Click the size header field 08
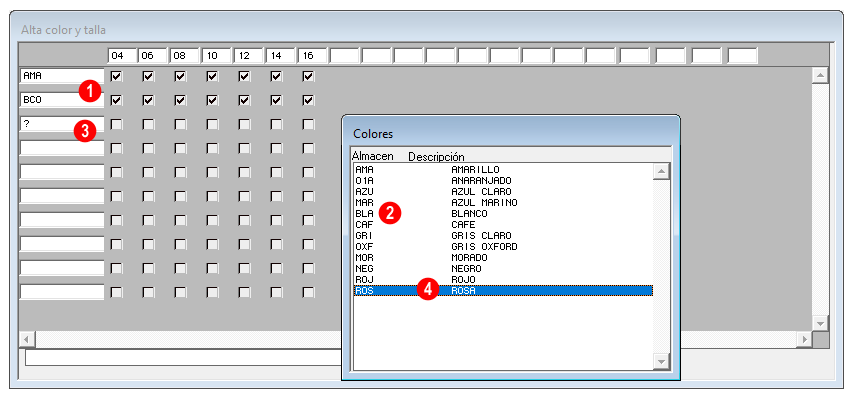Screen dimensions: 849x398 (x=185, y=55)
